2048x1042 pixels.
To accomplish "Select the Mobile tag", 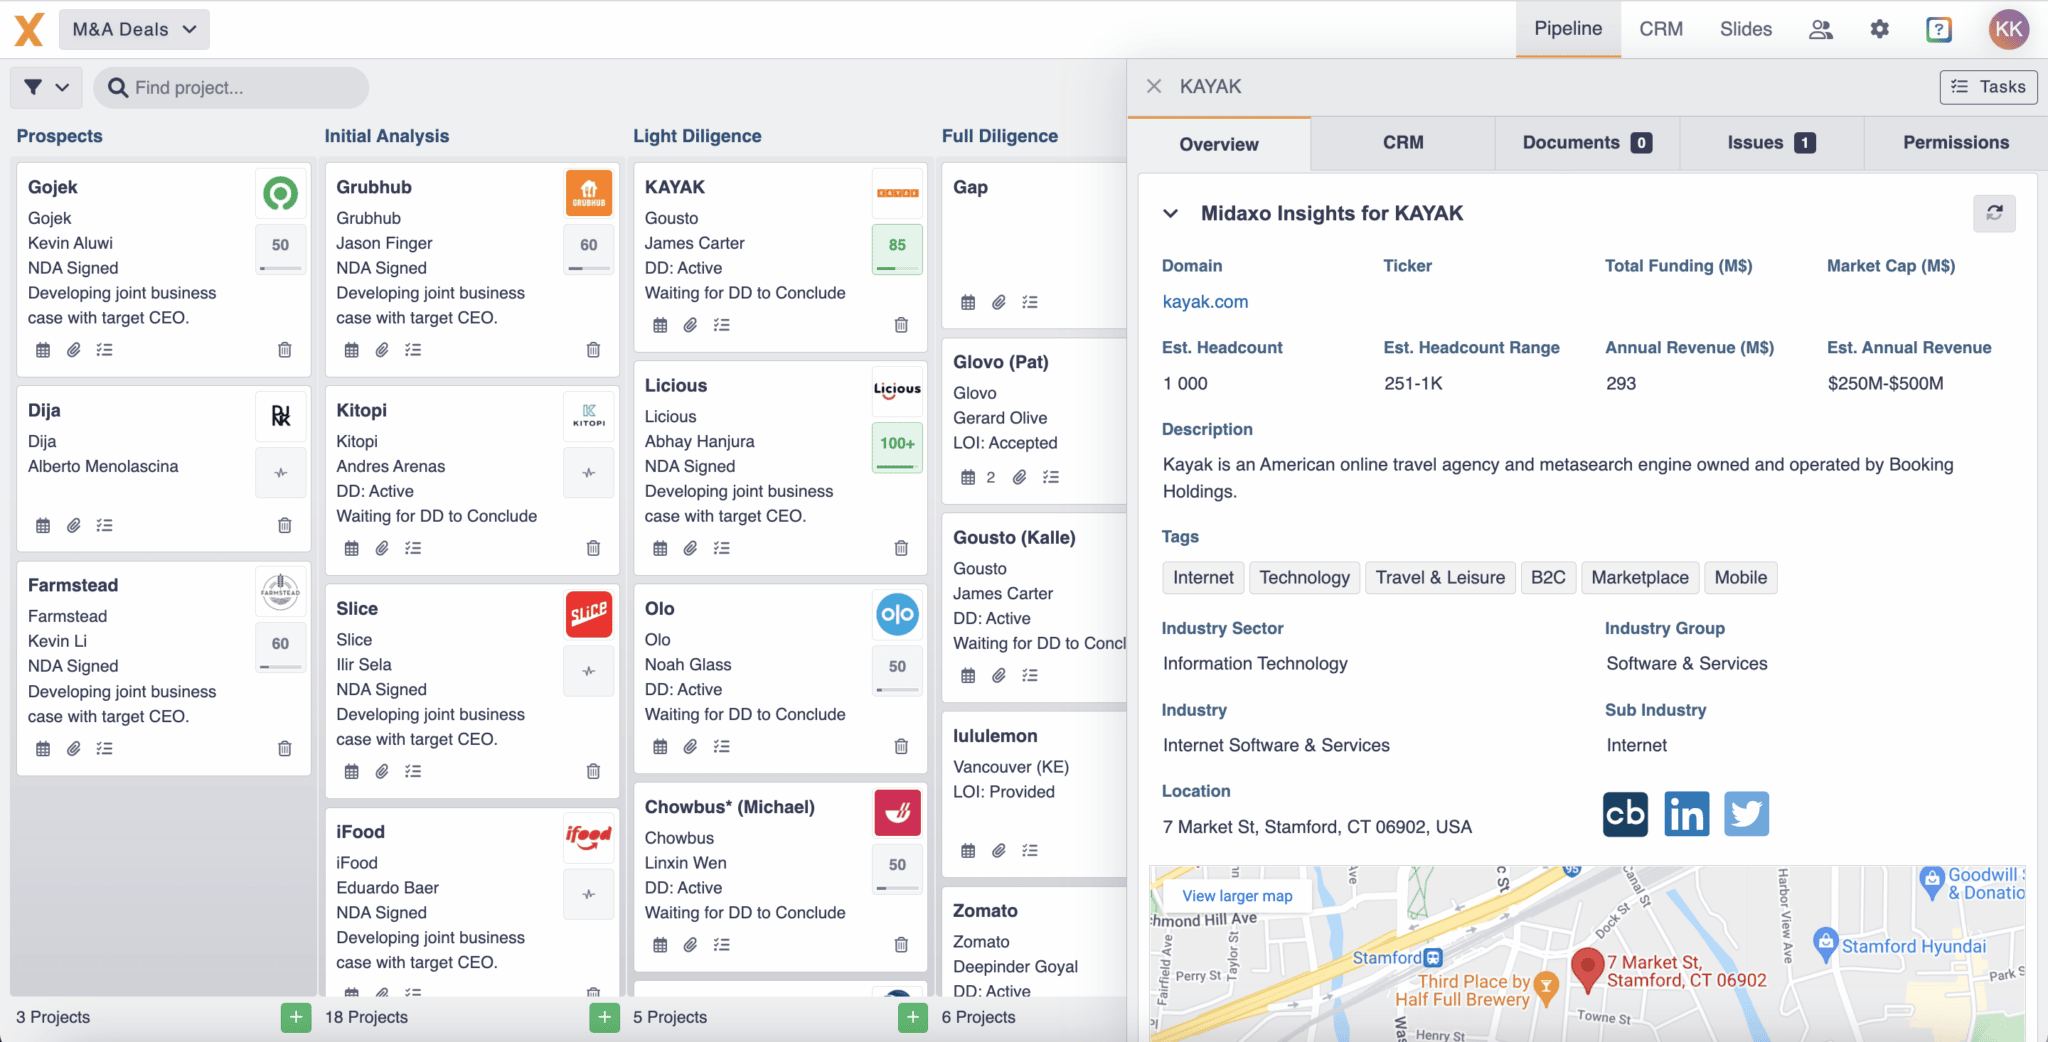I will [1740, 577].
